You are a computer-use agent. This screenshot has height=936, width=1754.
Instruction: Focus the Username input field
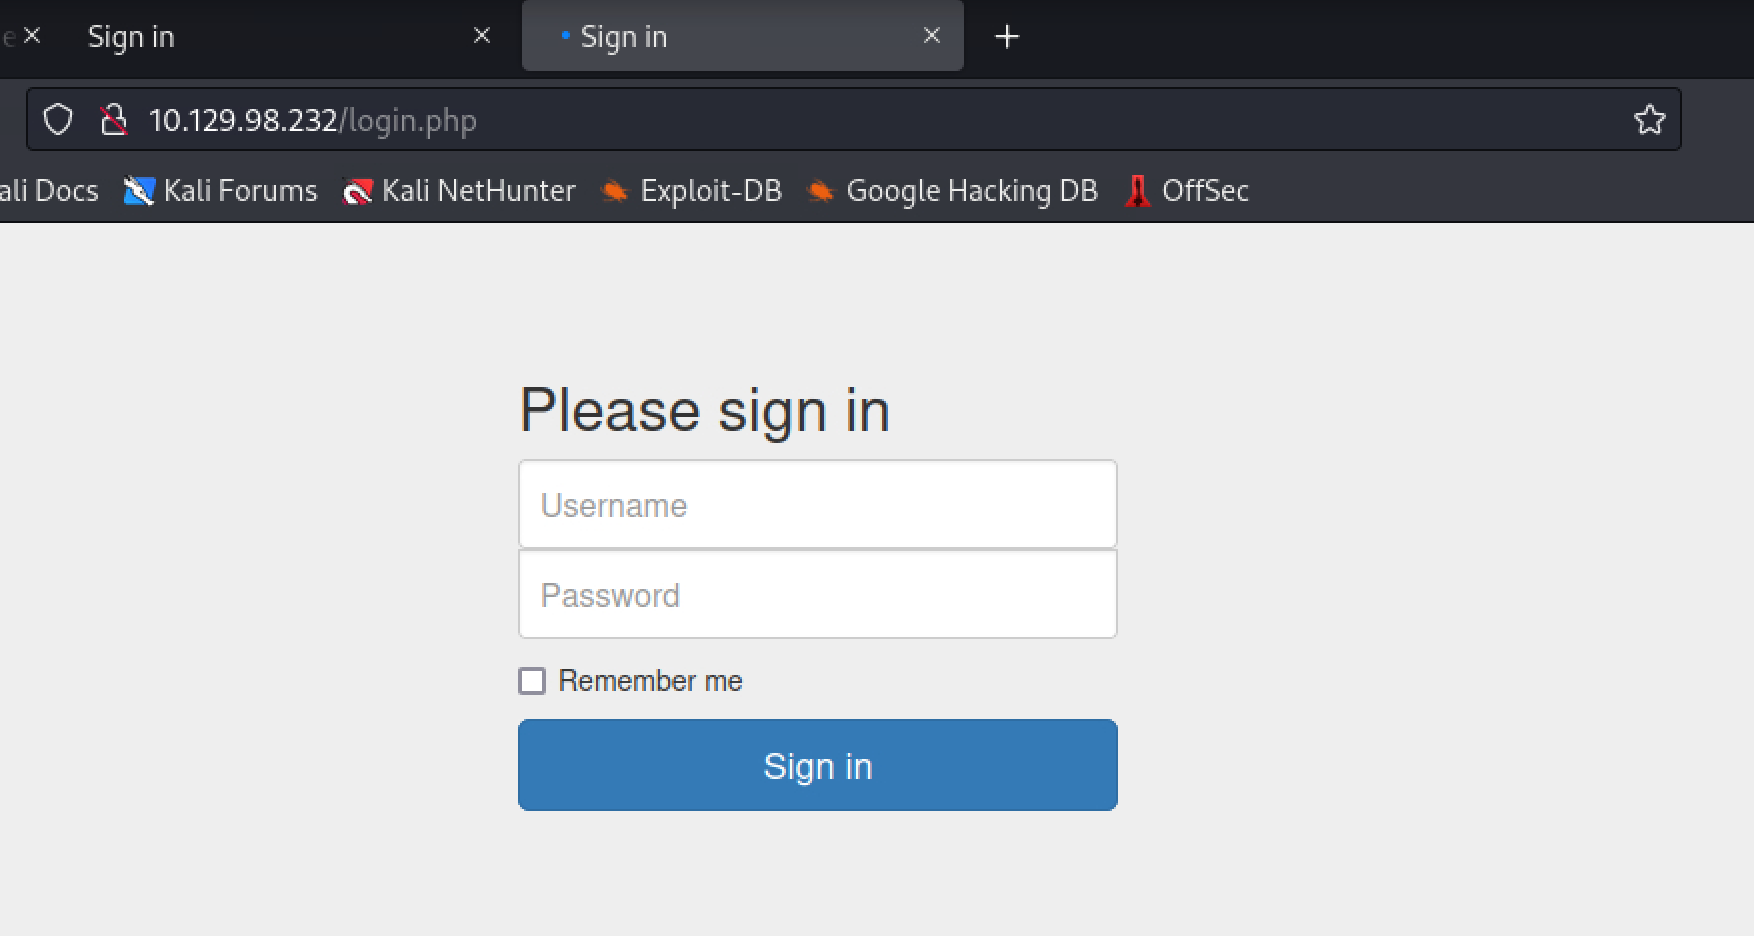tap(817, 504)
